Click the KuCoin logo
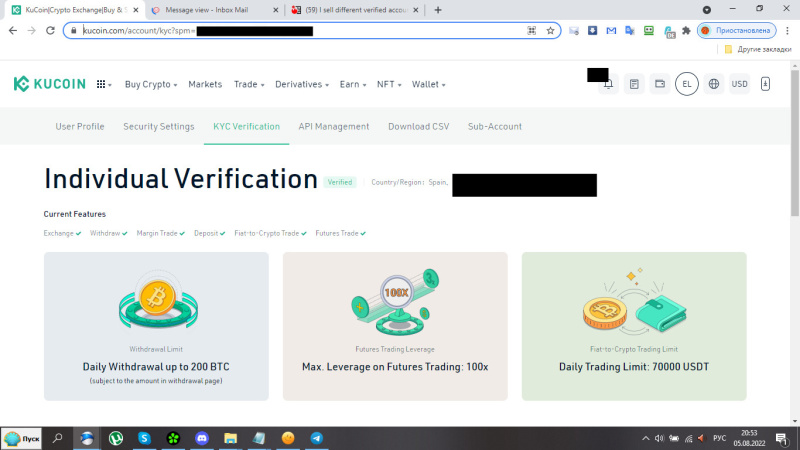 pos(49,85)
